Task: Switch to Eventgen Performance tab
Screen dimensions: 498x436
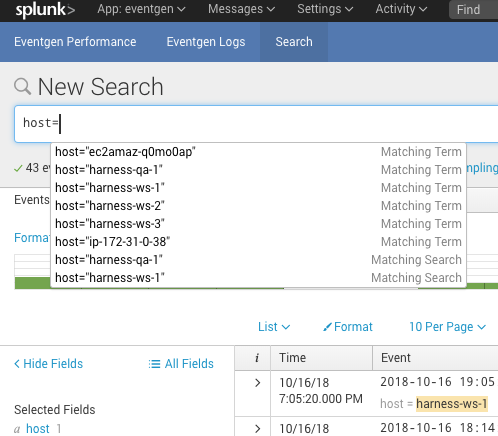Action: pos(75,42)
